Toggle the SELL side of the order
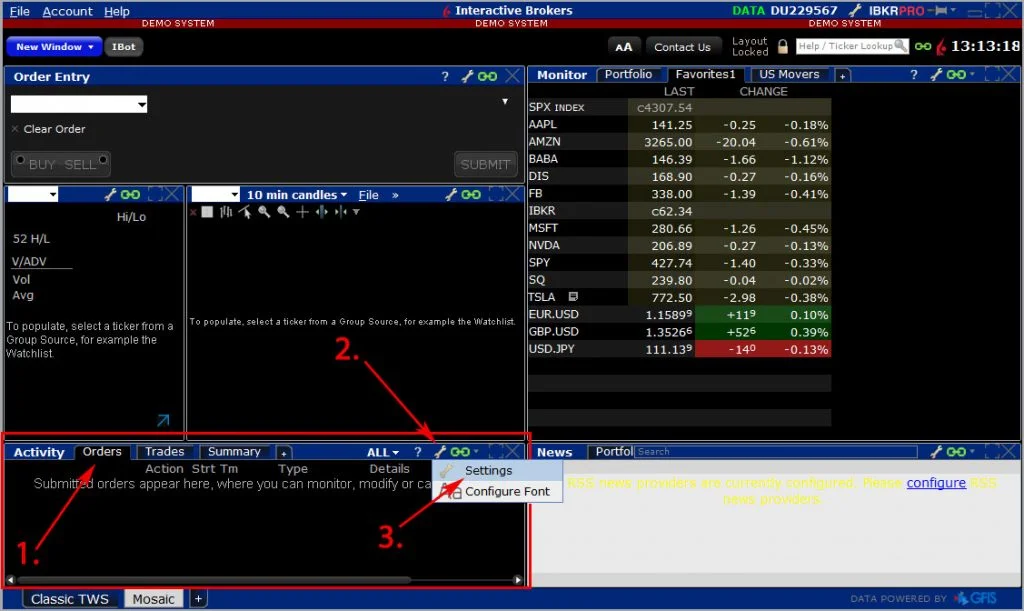 [x=81, y=164]
